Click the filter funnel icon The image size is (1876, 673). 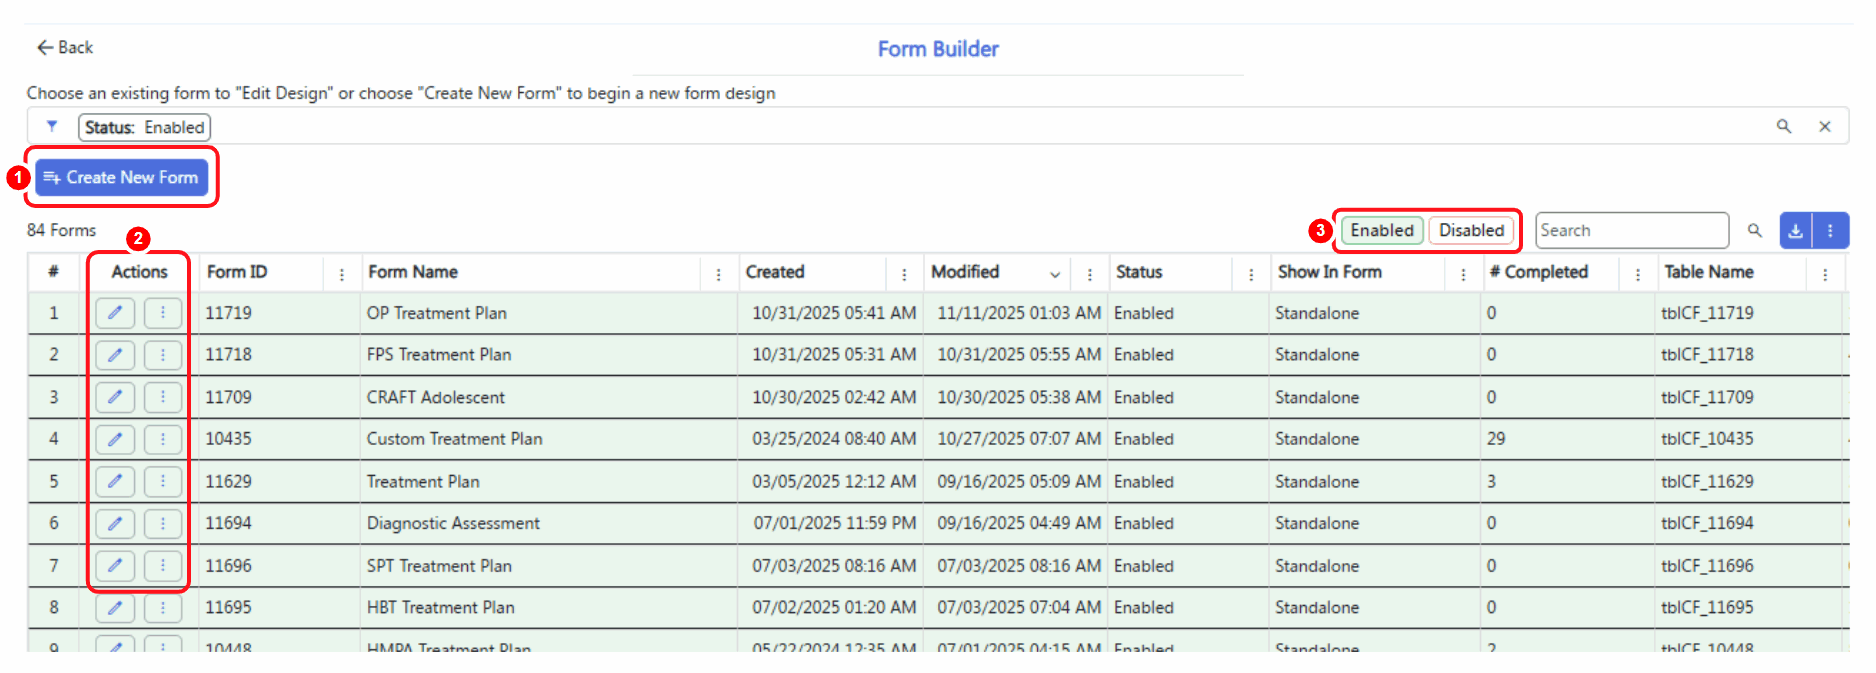[52, 126]
